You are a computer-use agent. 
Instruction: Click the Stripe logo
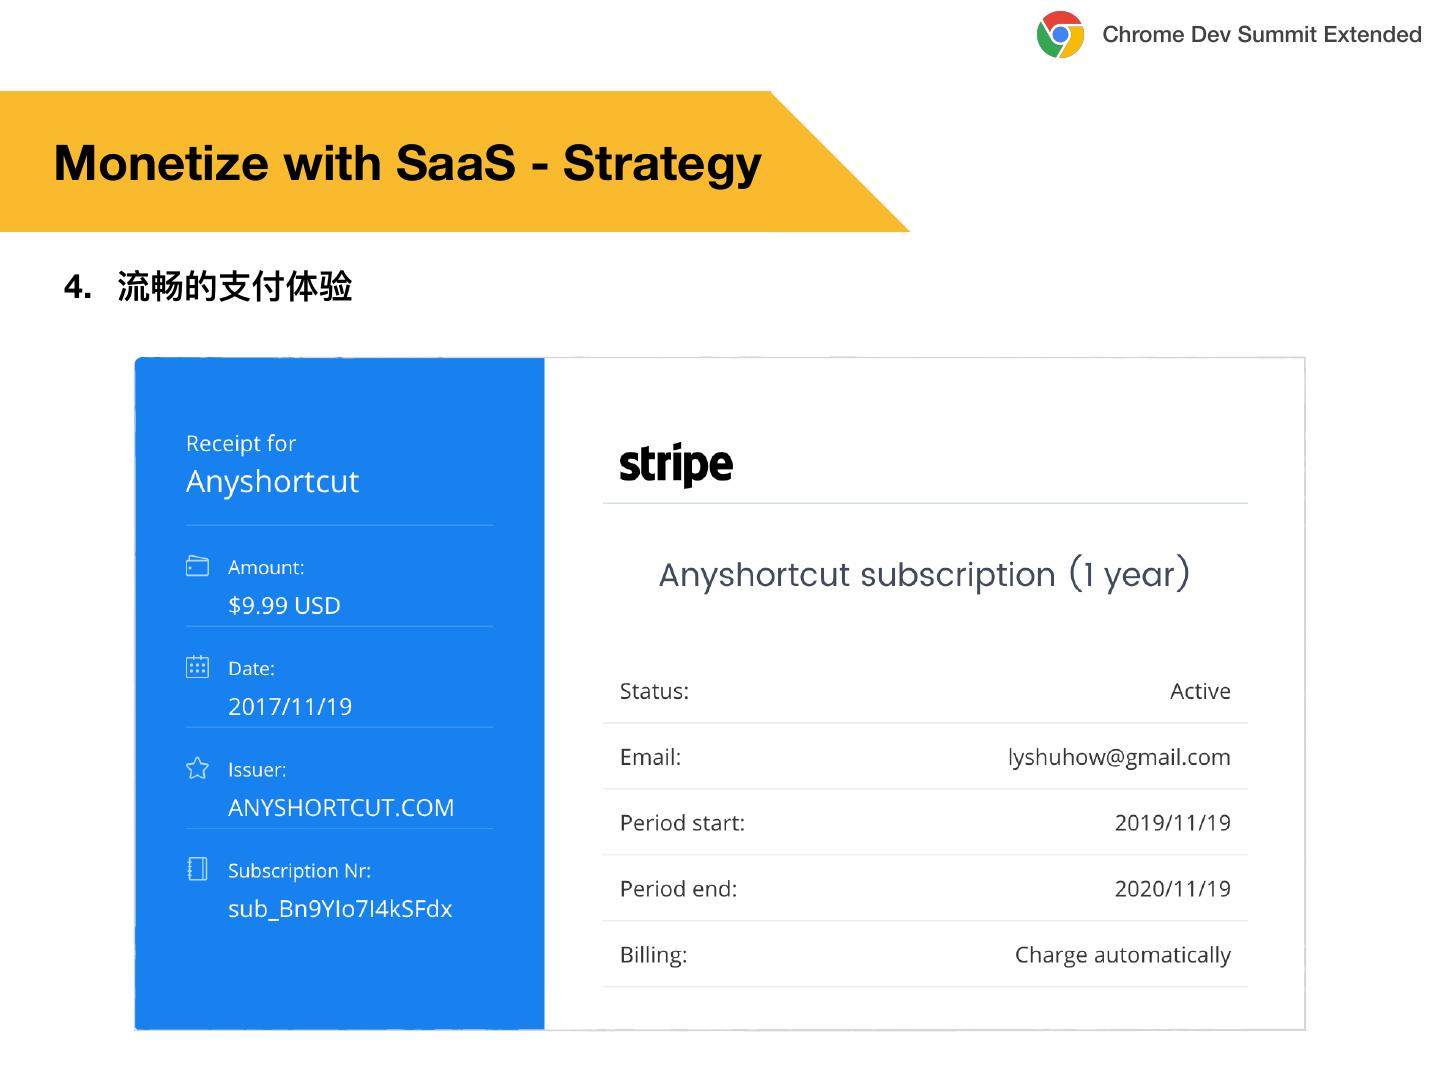coord(676,465)
